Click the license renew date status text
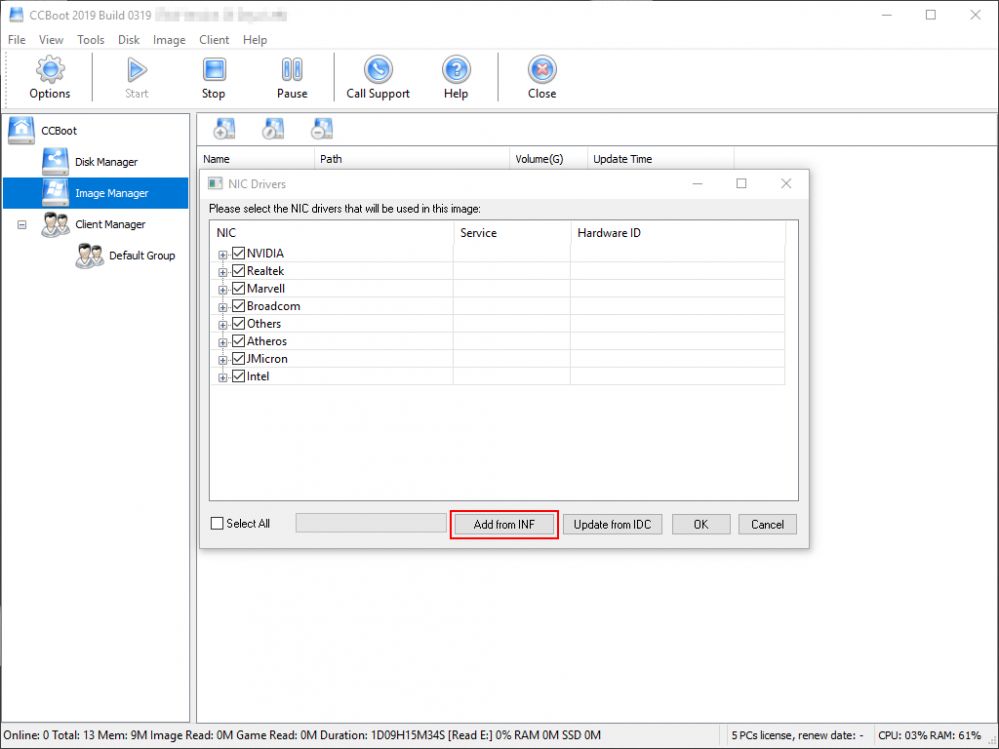 pos(797,735)
